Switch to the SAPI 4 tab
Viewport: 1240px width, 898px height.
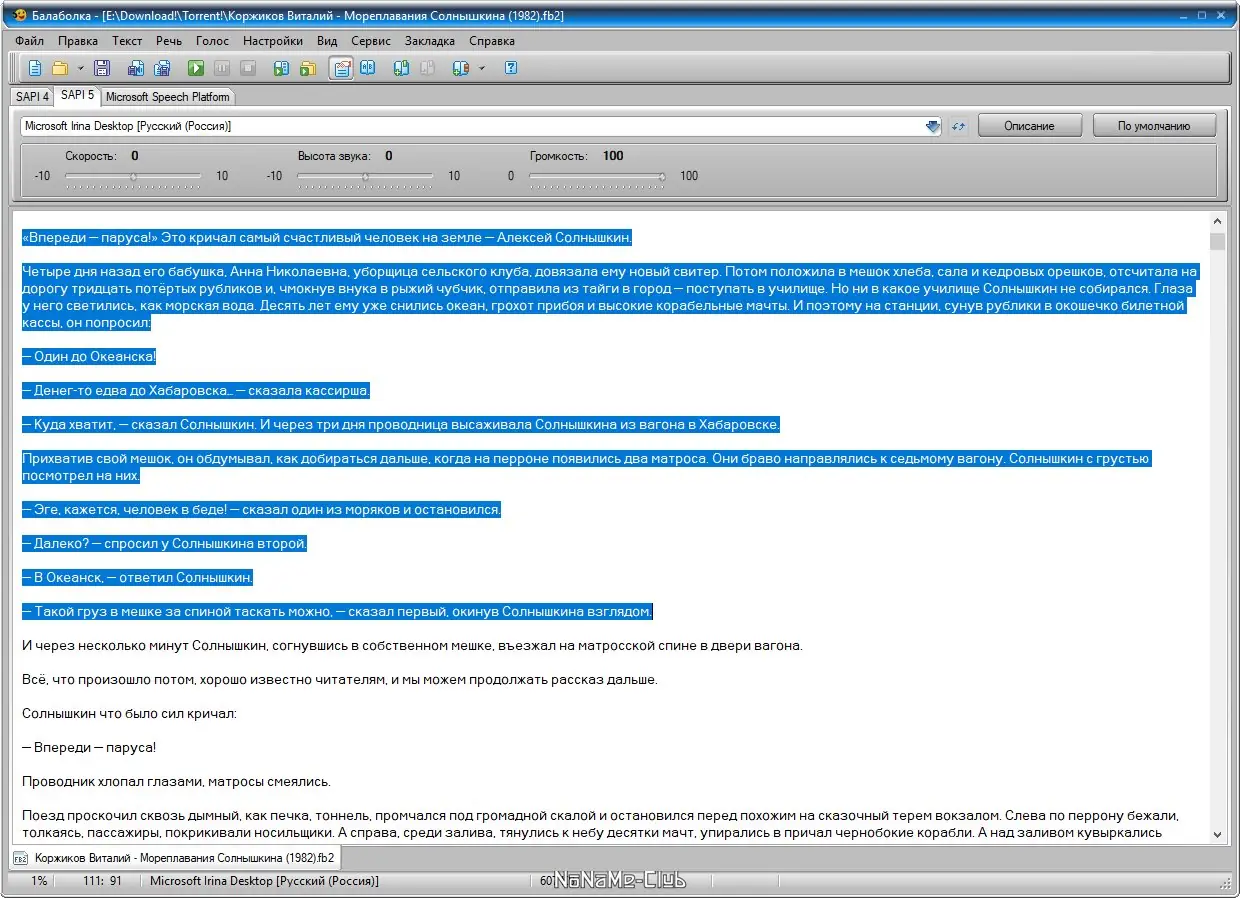(32, 97)
